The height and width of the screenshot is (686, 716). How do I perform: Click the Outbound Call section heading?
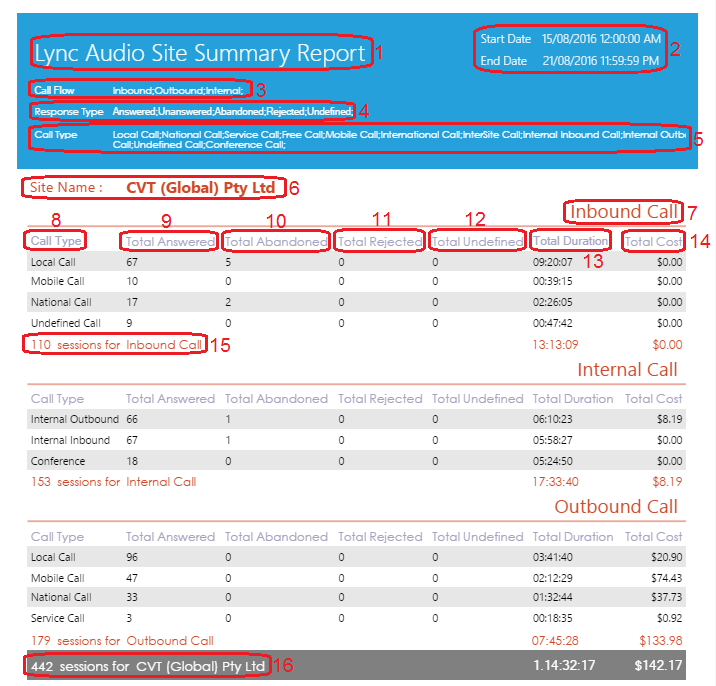[616, 507]
